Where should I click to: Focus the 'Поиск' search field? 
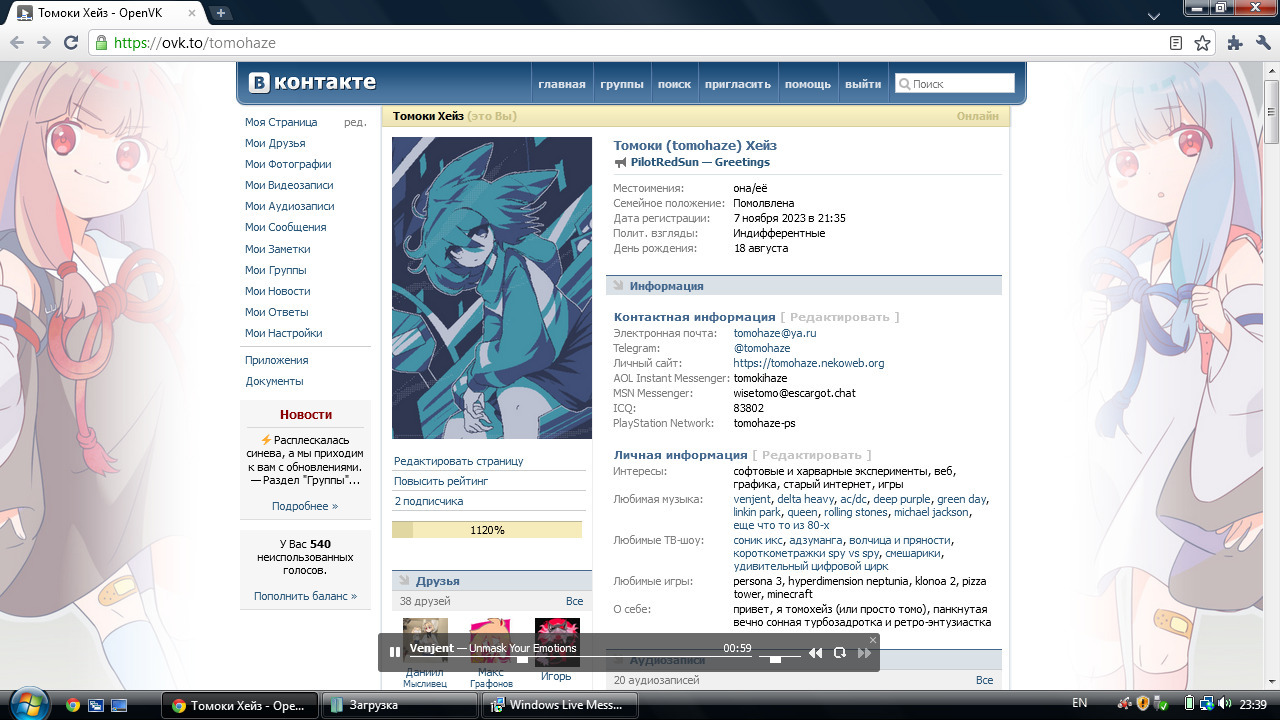tap(955, 84)
